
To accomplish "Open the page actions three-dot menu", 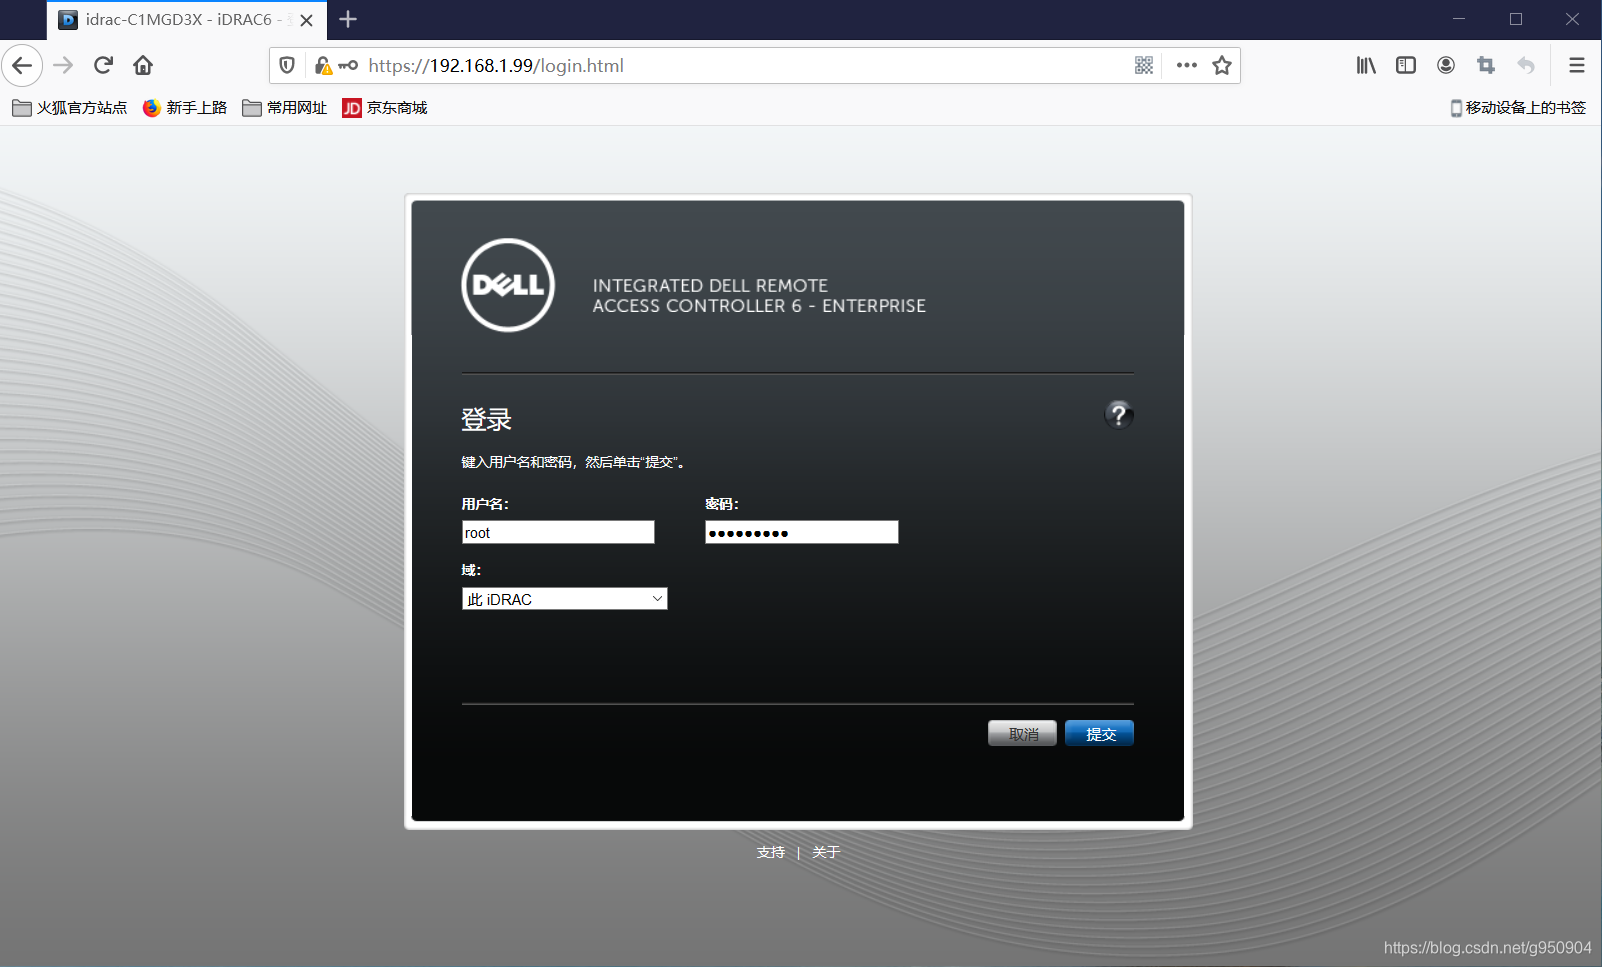I will pos(1187,66).
